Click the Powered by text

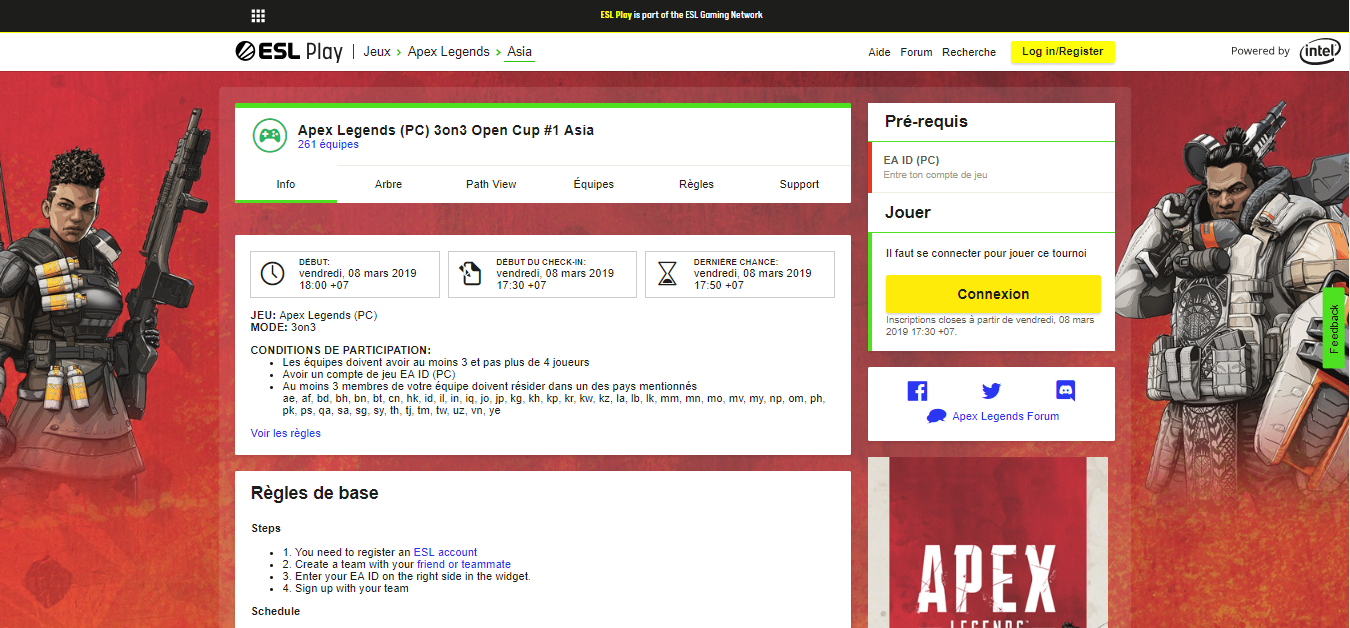pos(1260,51)
